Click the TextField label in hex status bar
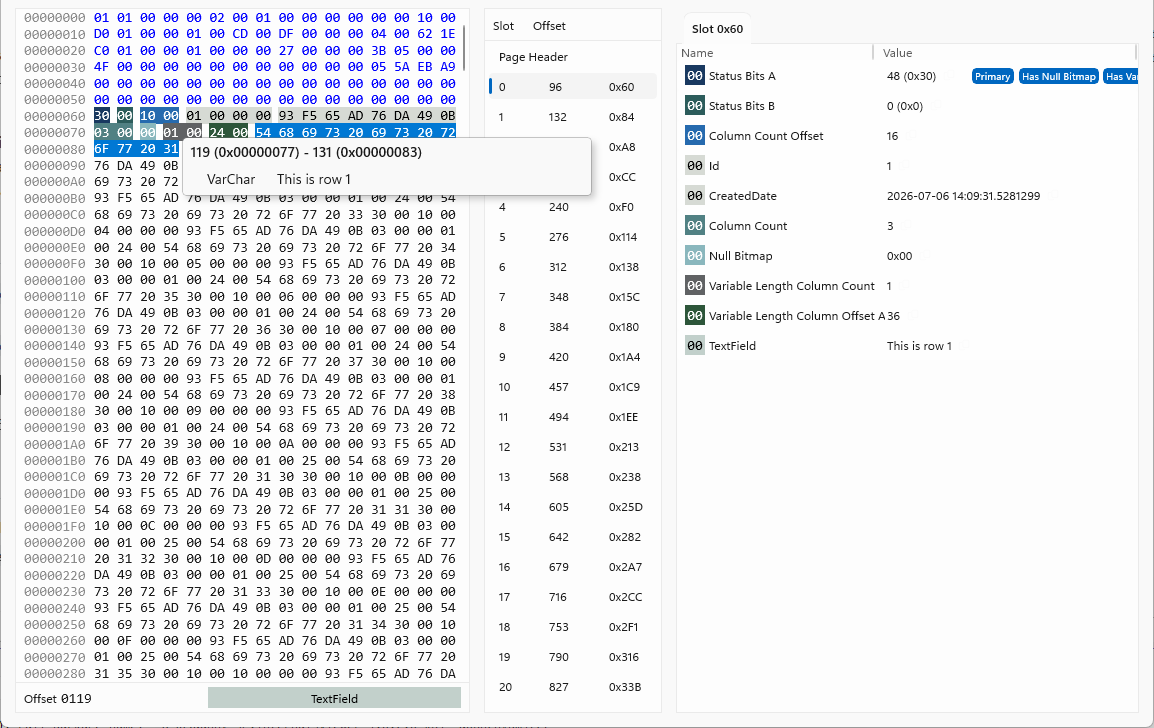 point(334,699)
